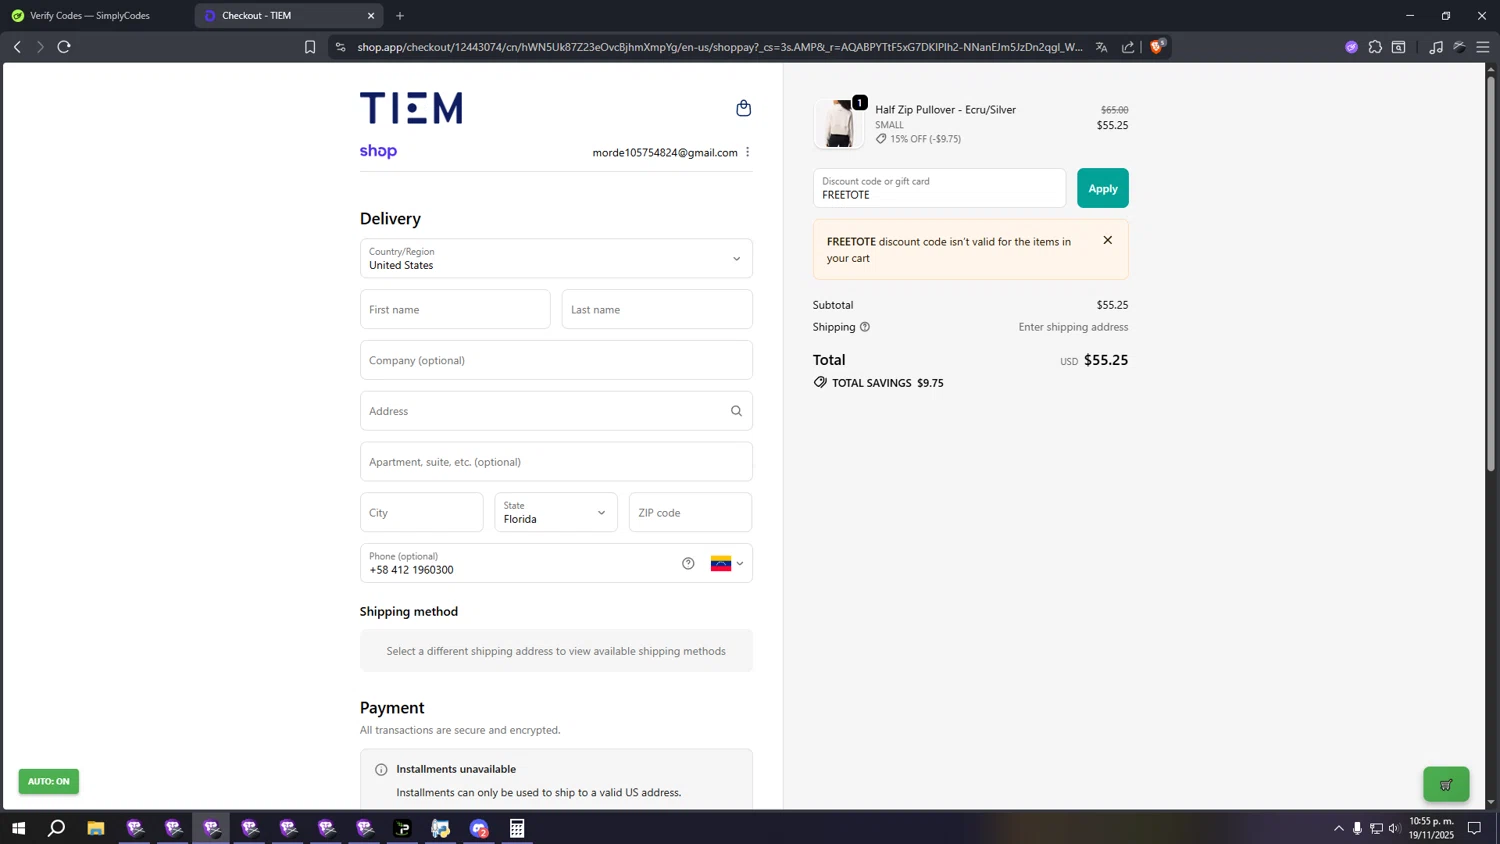Open File Explorer from taskbar
1500x844 pixels.
pyautogui.click(x=96, y=828)
